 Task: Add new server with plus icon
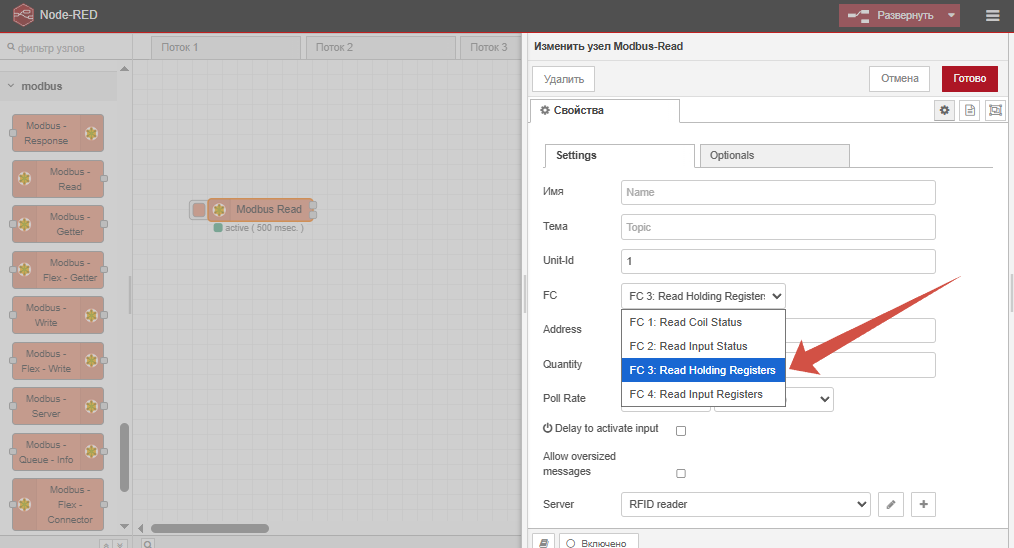click(x=923, y=505)
